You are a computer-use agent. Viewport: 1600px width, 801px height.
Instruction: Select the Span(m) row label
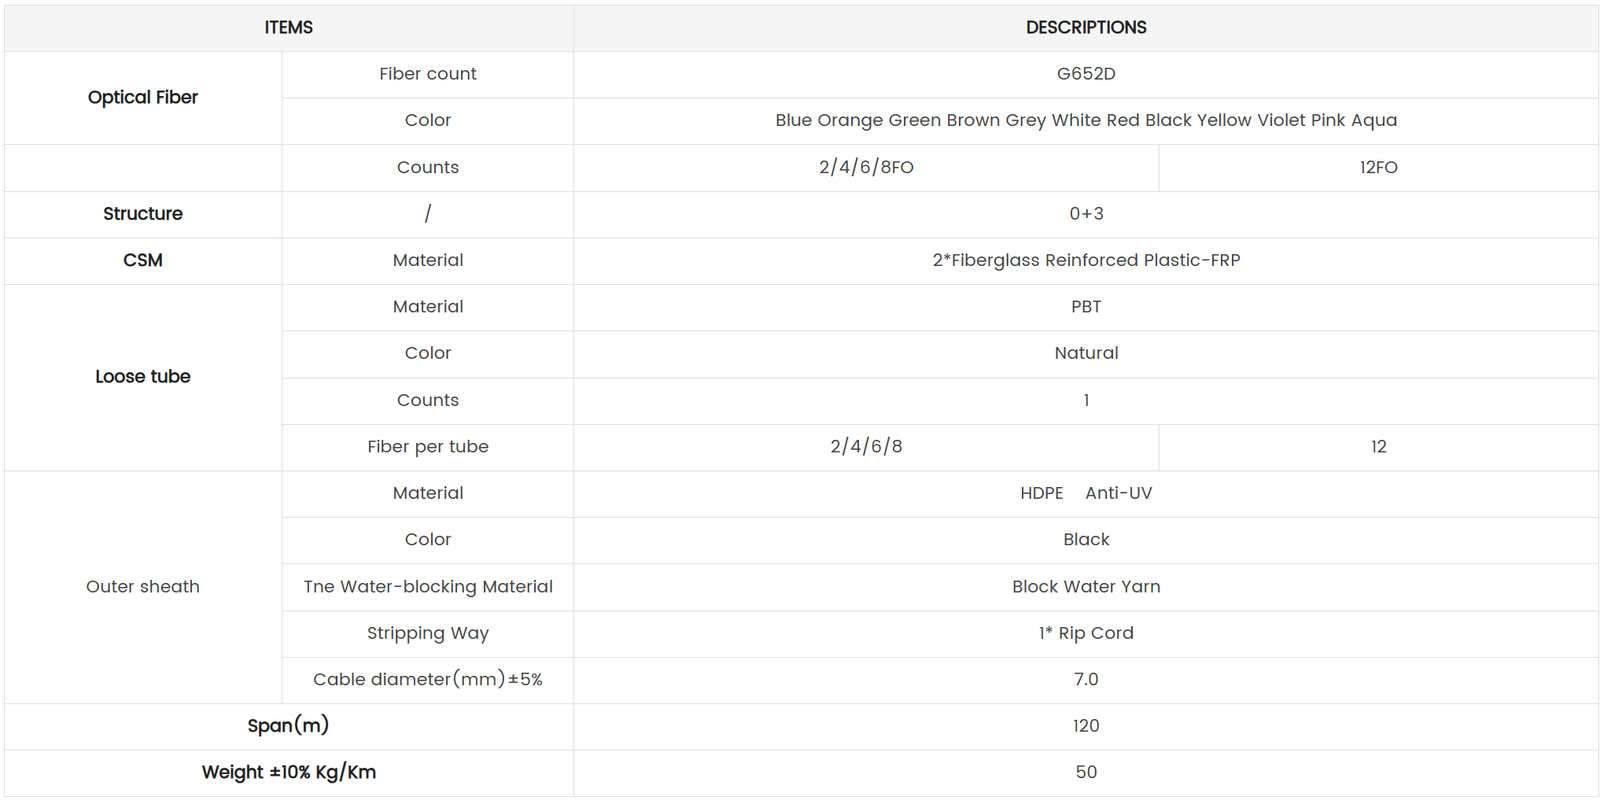pyautogui.click(x=288, y=726)
